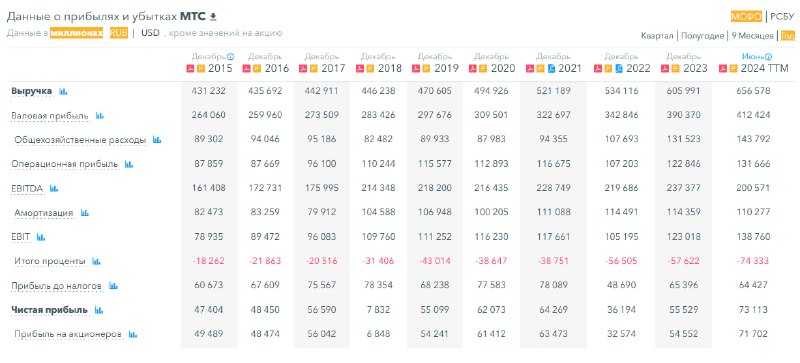The image size is (800, 363).
Task: Switch period to Квартал
Action: (x=657, y=36)
